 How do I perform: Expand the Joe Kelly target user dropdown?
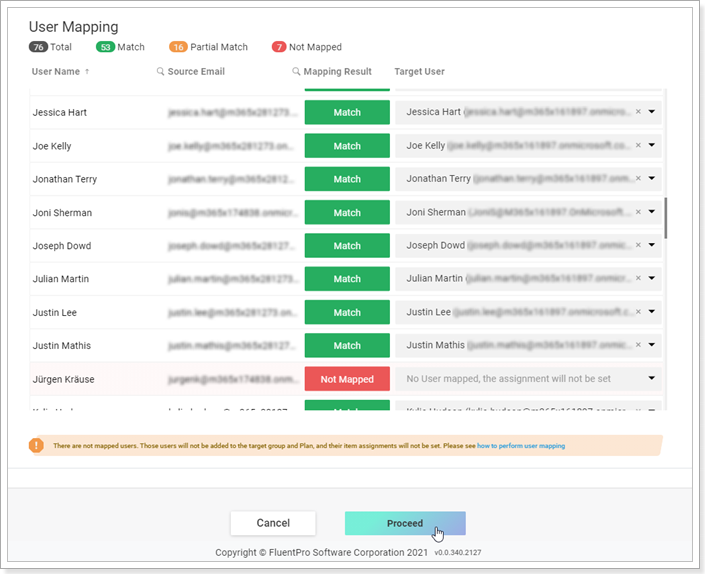tap(651, 145)
